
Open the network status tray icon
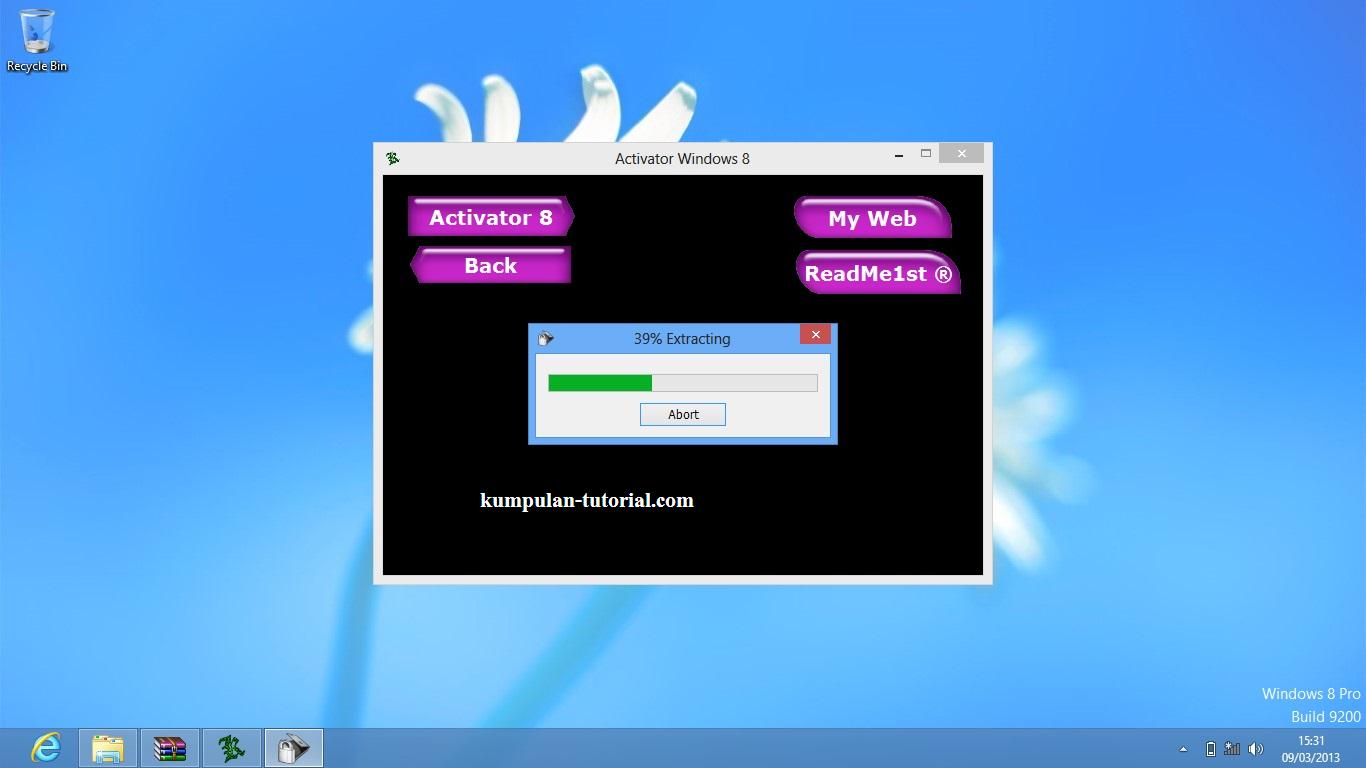tap(1232, 749)
